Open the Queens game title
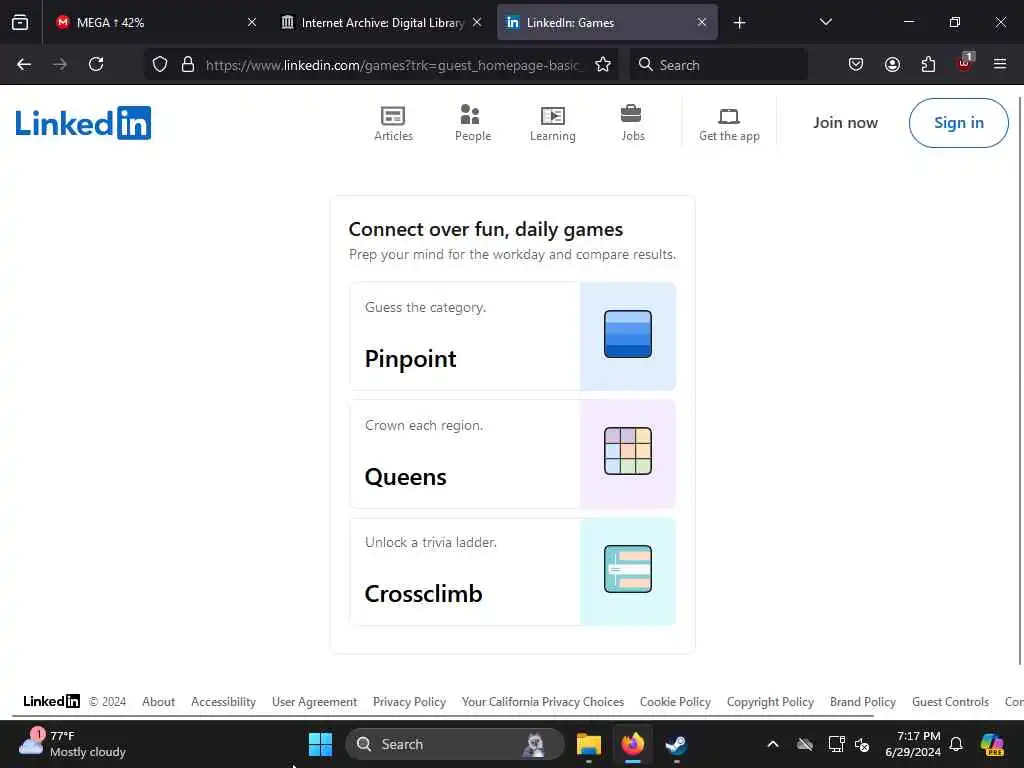1024x768 pixels. 406,477
